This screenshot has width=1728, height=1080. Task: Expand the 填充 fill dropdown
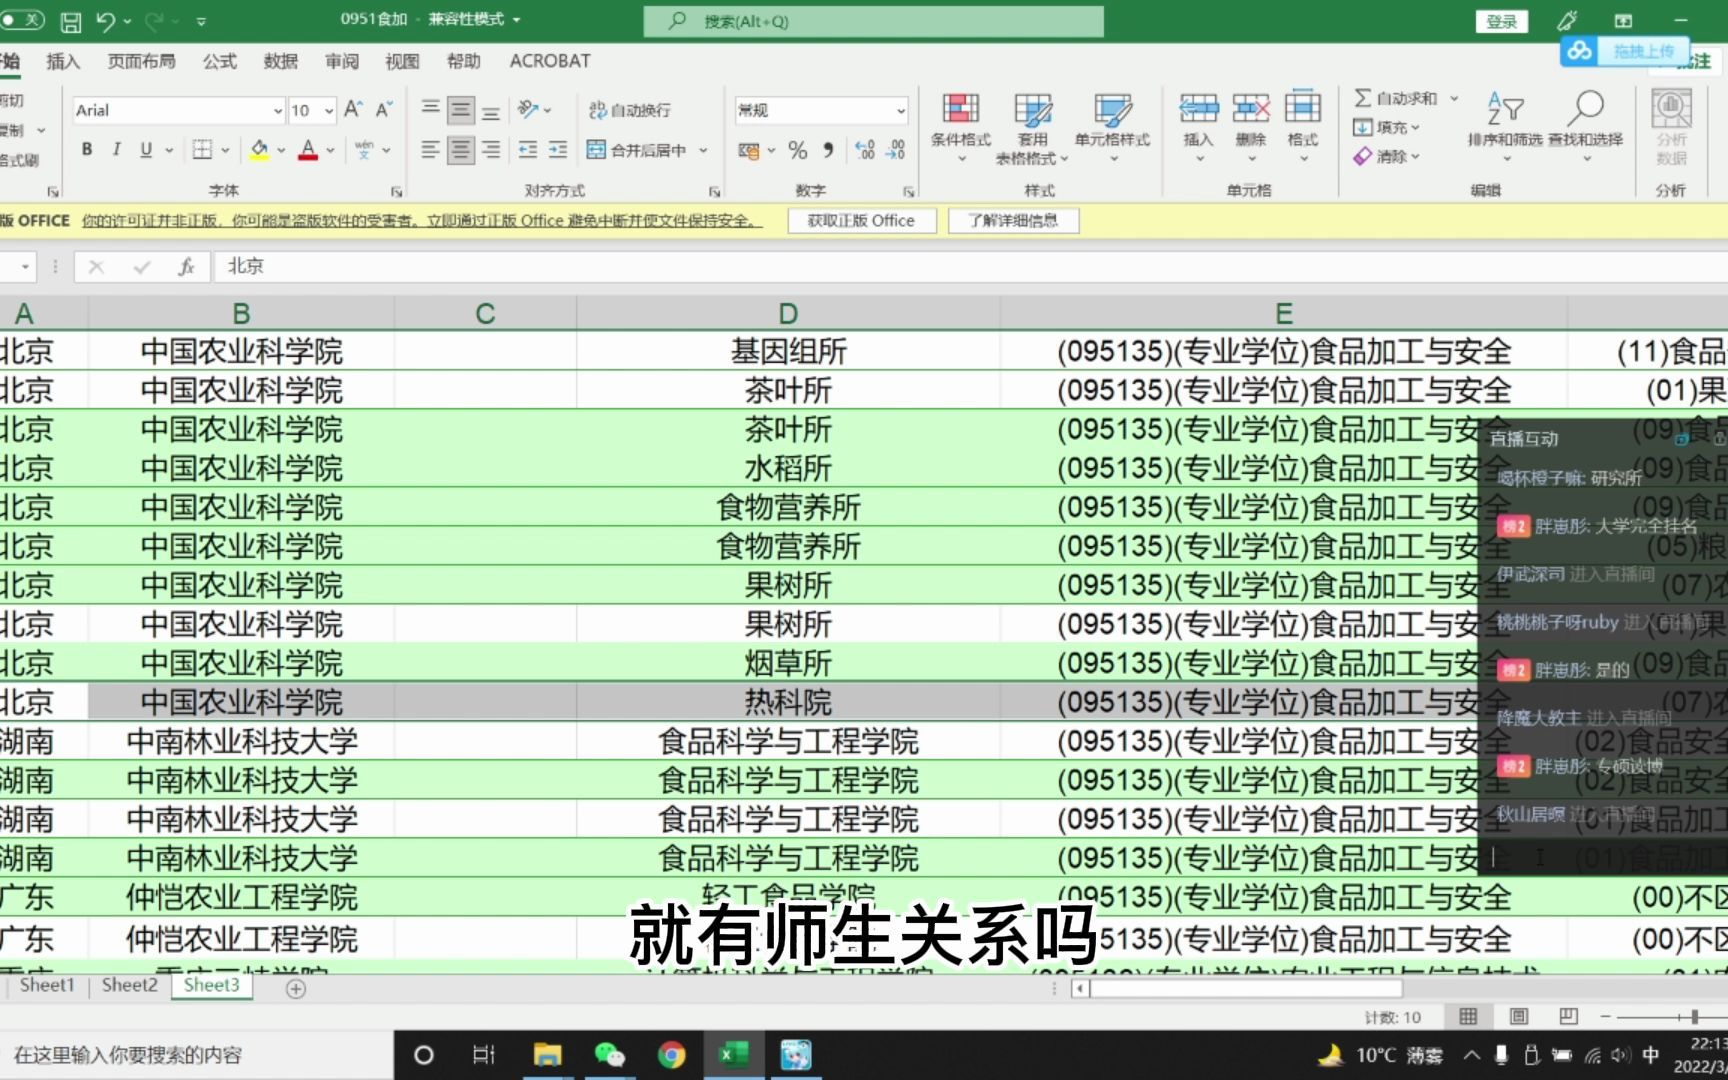(1415, 128)
